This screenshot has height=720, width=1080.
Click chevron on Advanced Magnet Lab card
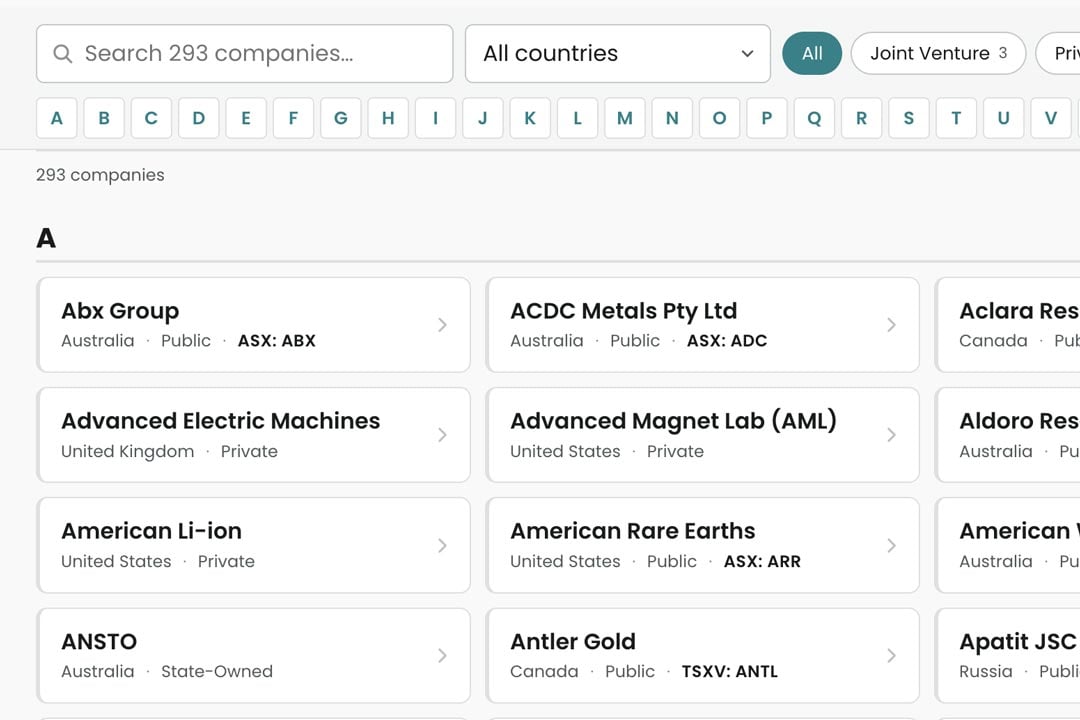point(891,435)
